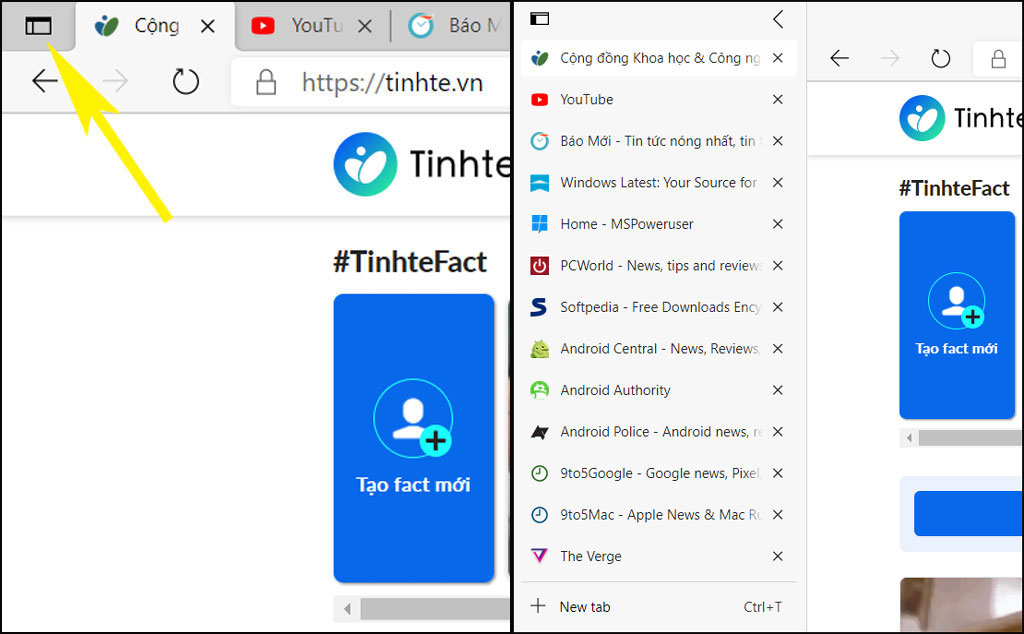Screen dimensions: 1024x634
Task: Select Android Police vertical tab
Action: pos(659,432)
